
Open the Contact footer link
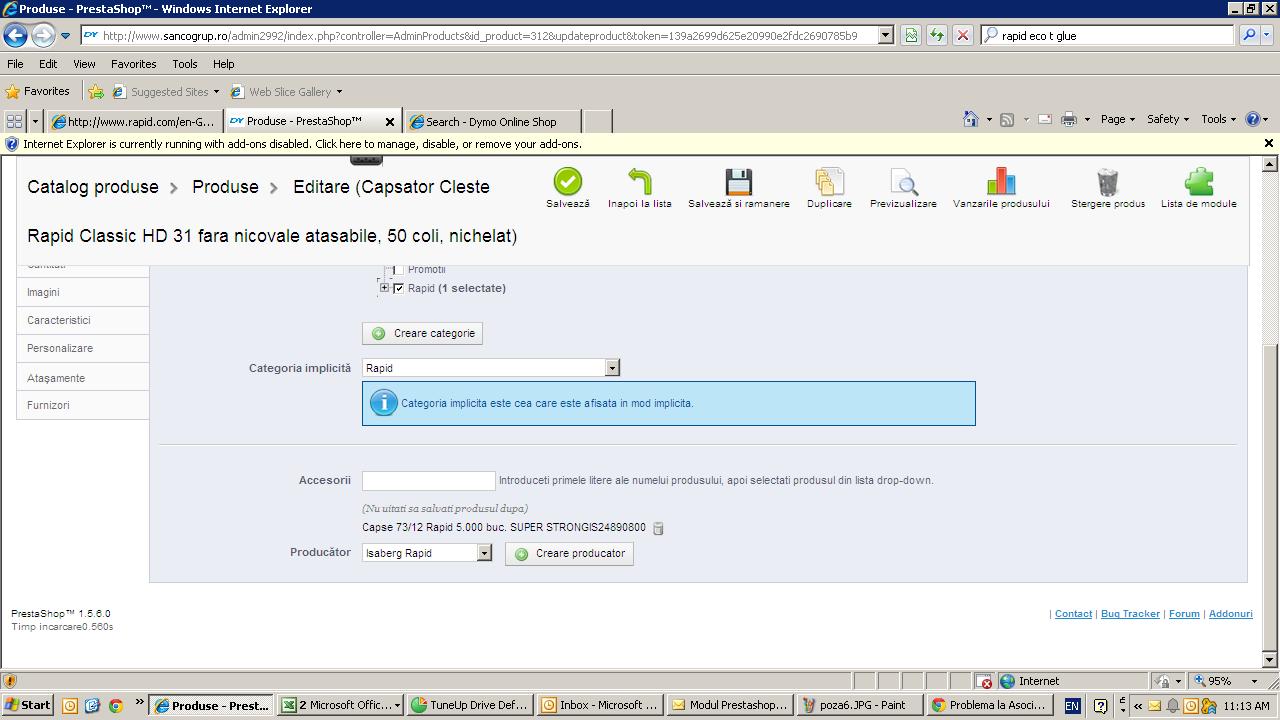coord(1073,613)
